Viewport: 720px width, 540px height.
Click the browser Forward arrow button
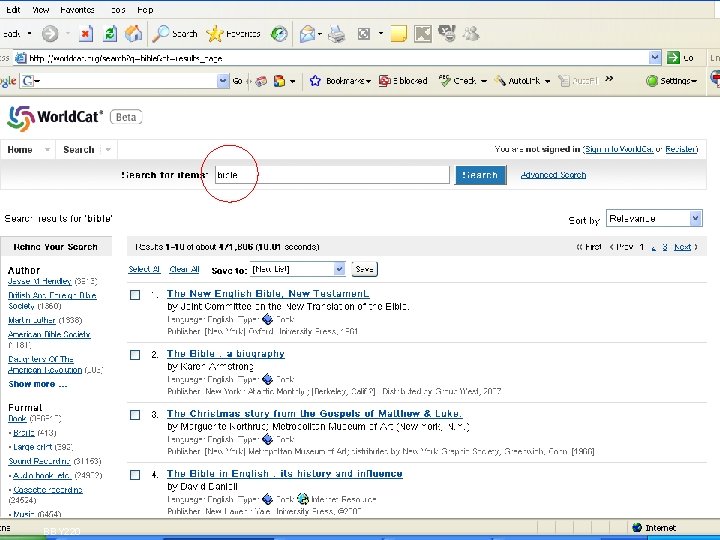(x=50, y=34)
